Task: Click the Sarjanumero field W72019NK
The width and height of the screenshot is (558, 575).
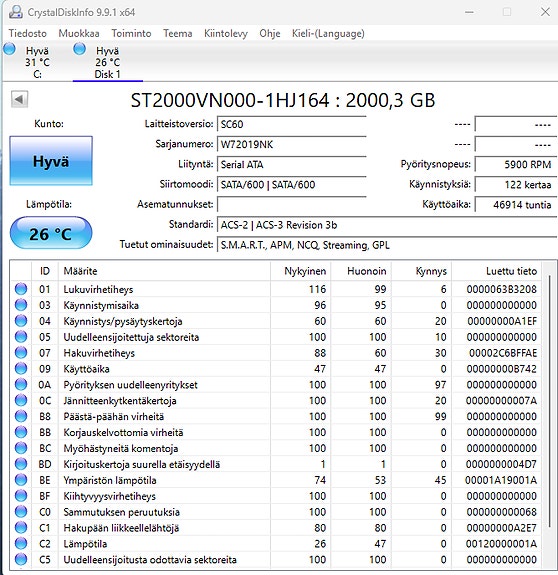Action: point(292,144)
